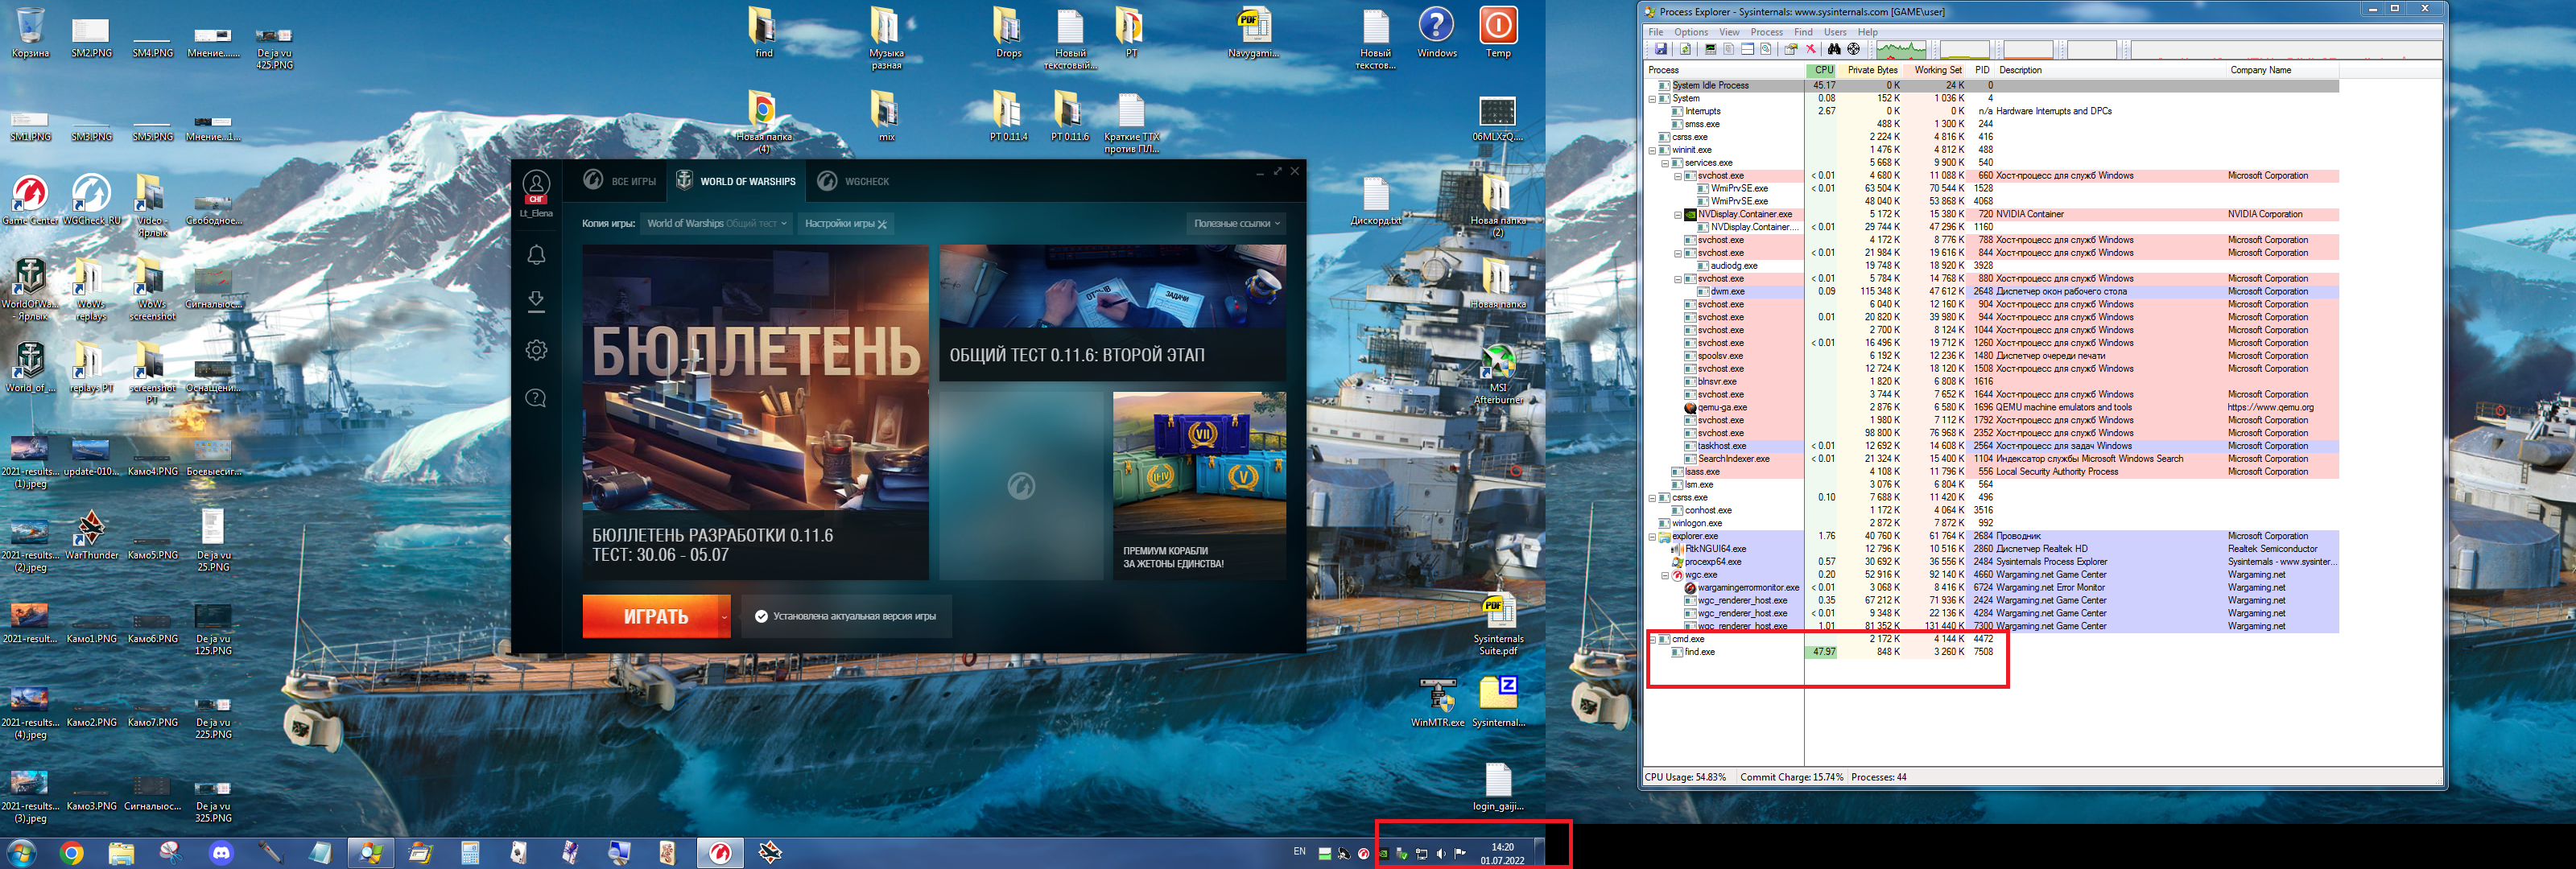Viewport: 2576px width, 869px height.
Task: Open the Process menu in Process Explorer
Action: click(x=1766, y=32)
